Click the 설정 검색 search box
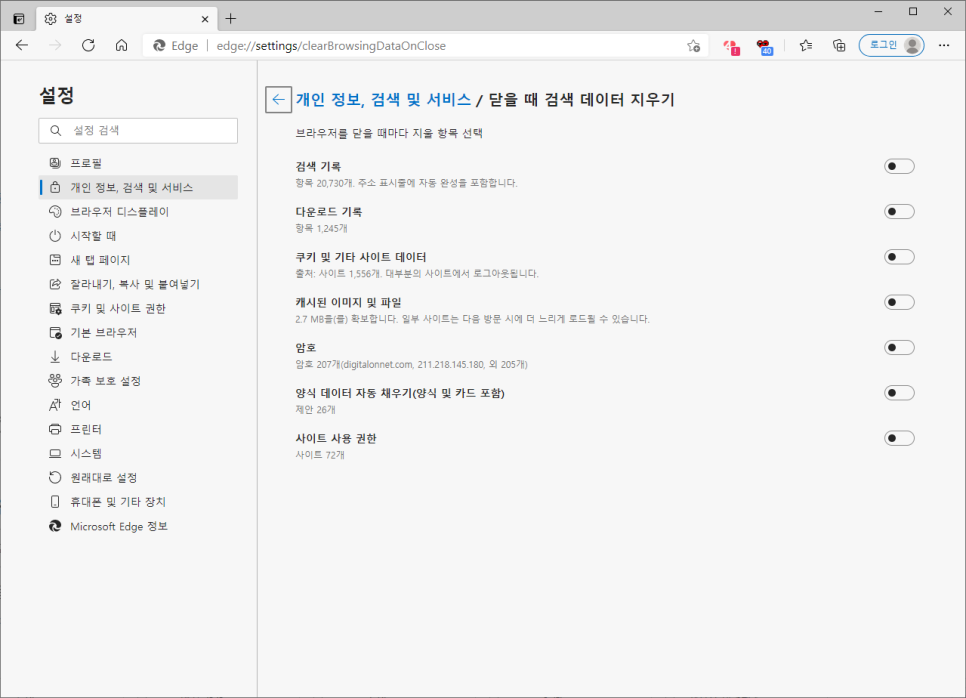Image resolution: width=966 pixels, height=698 pixels. pyautogui.click(x=138, y=131)
